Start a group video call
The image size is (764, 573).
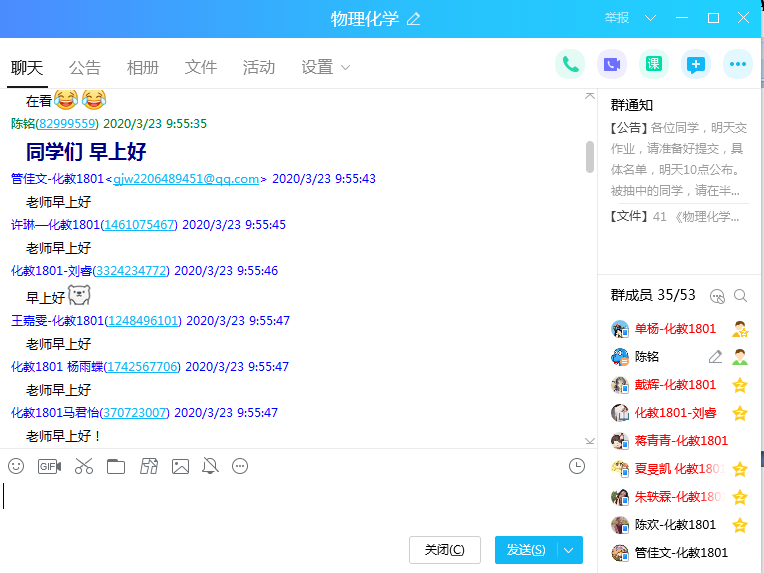pos(612,64)
